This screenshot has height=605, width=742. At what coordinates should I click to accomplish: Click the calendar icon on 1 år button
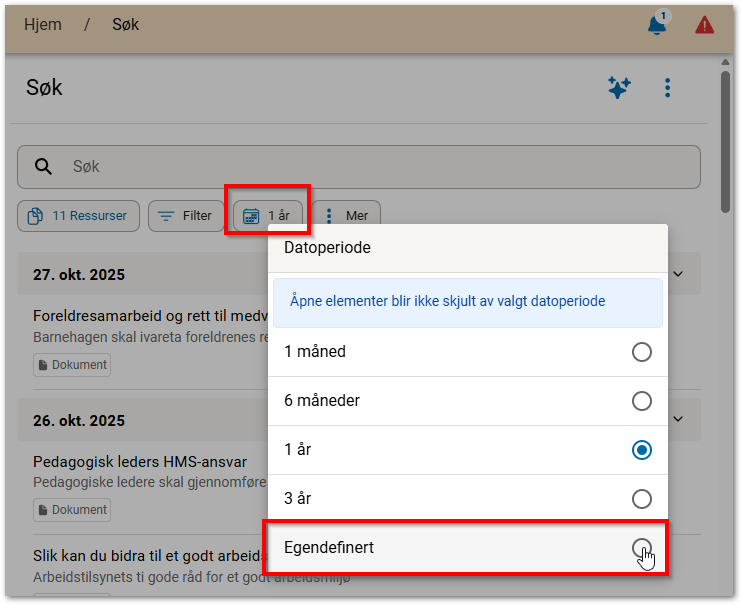[252, 216]
